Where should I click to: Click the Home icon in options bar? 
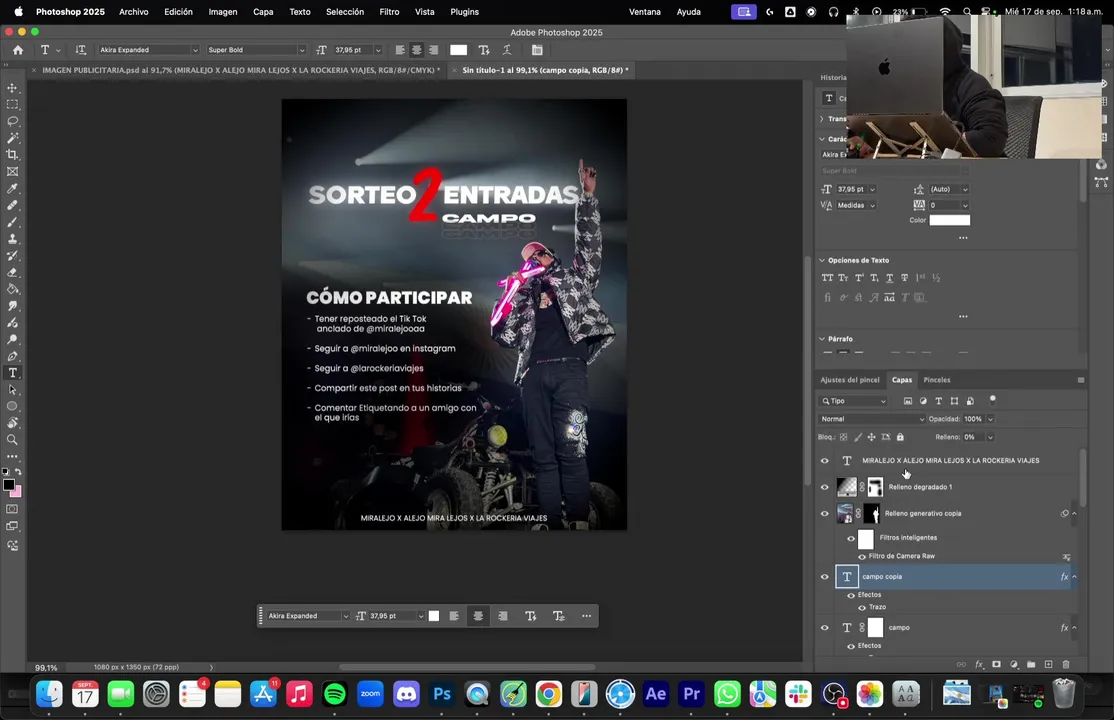tap(18, 50)
